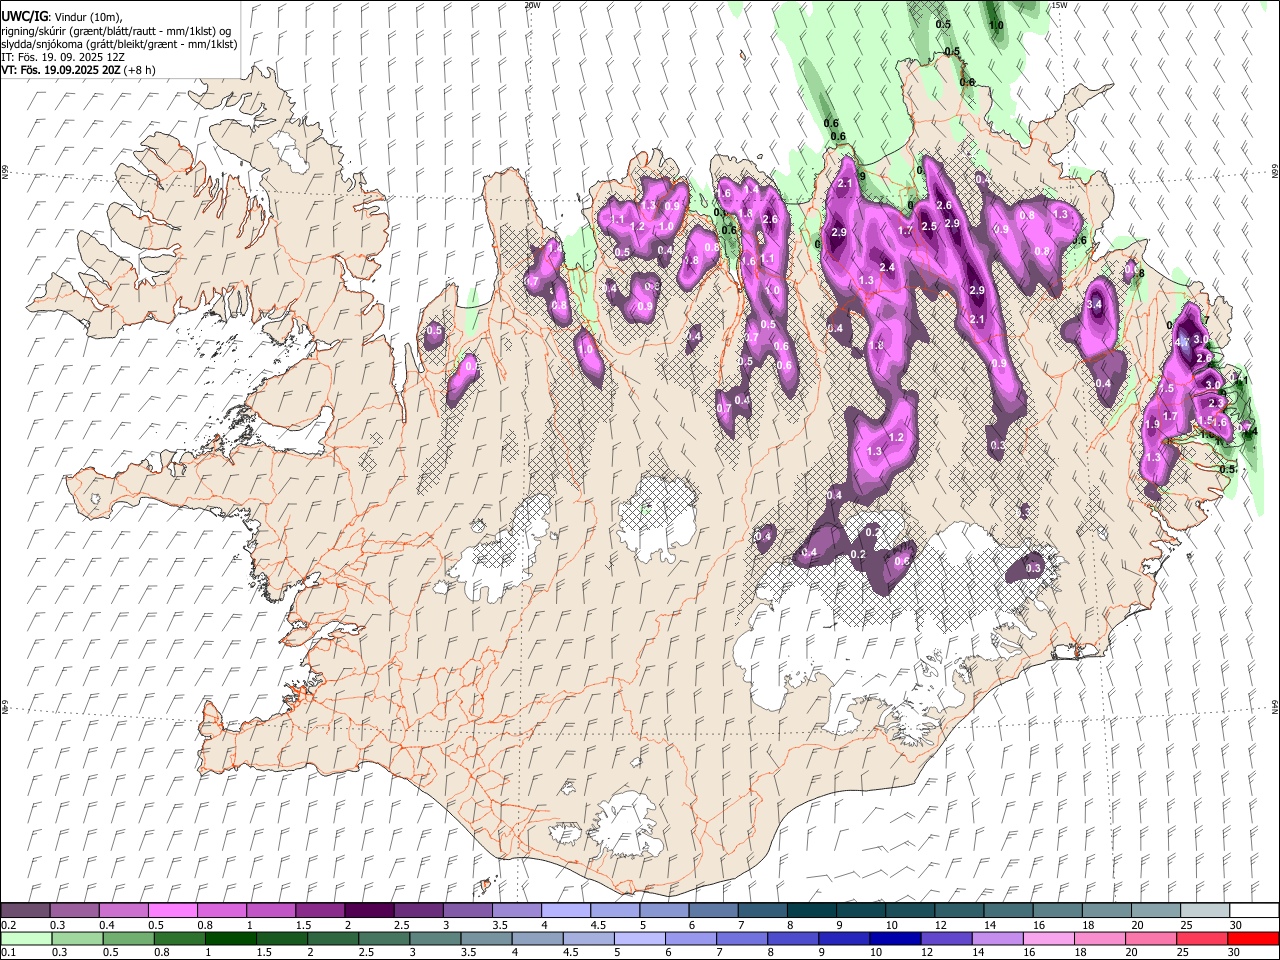
Task: Click the "6" label on the upper colour scale
Action: [x=691, y=925]
